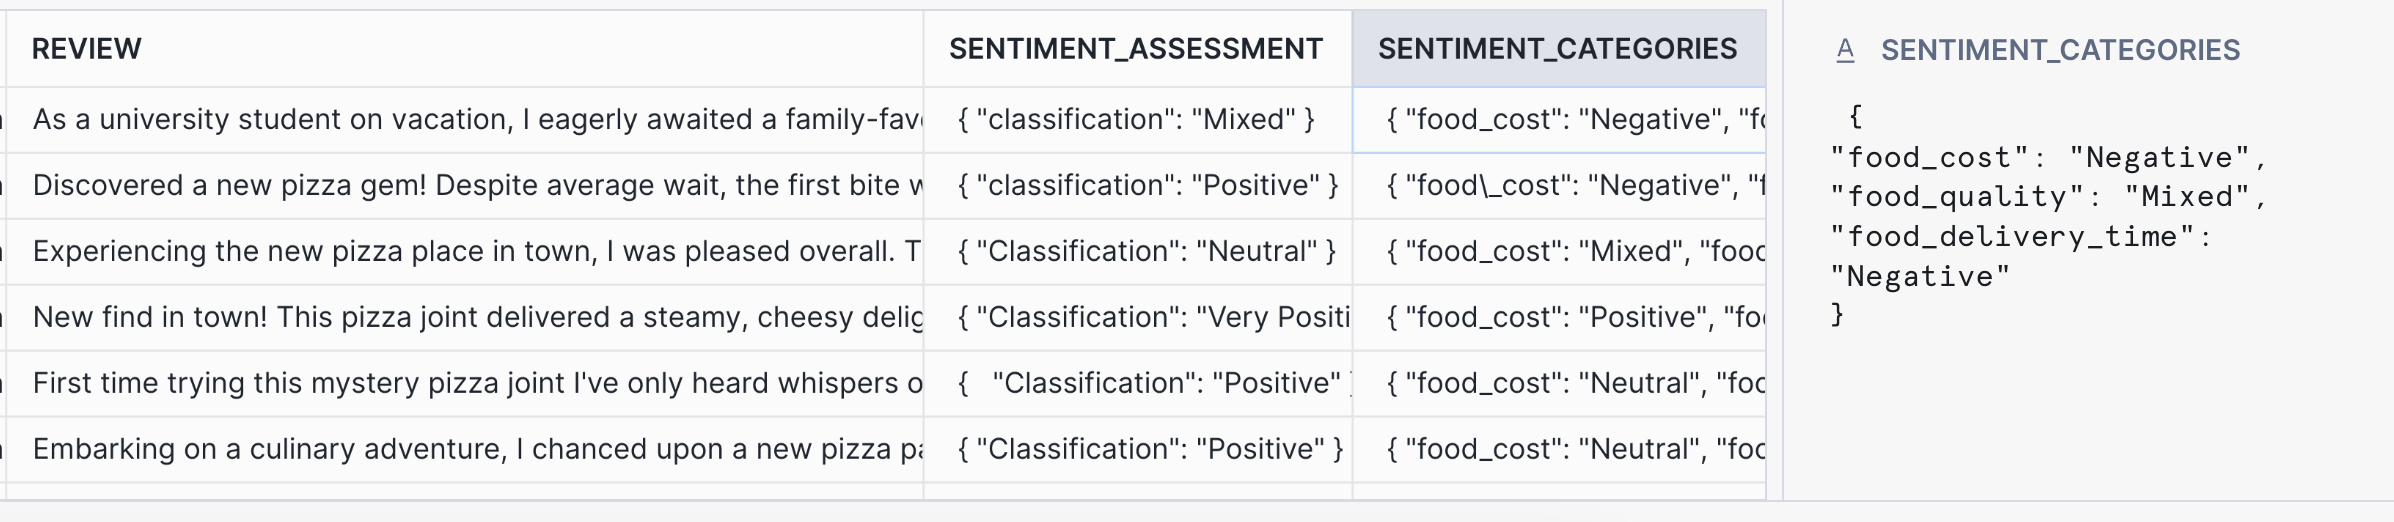Click the highlighted SENTIMENT_CATEGORIES column header

[1557, 49]
